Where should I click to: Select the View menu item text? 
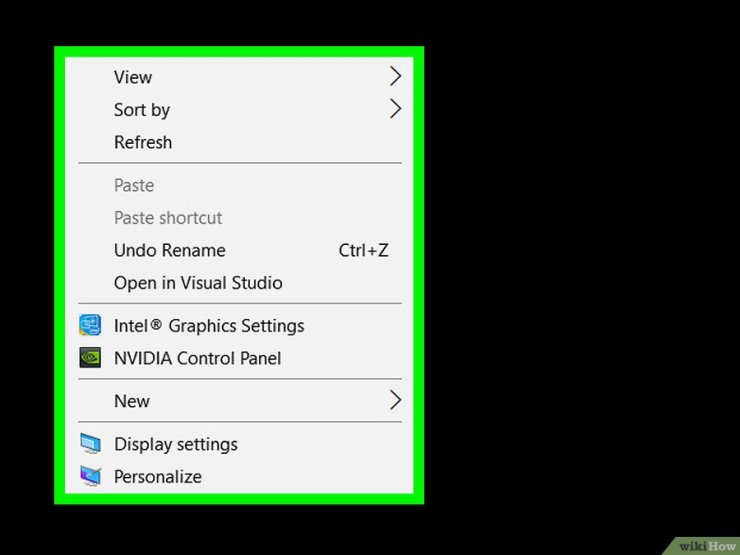pos(133,77)
